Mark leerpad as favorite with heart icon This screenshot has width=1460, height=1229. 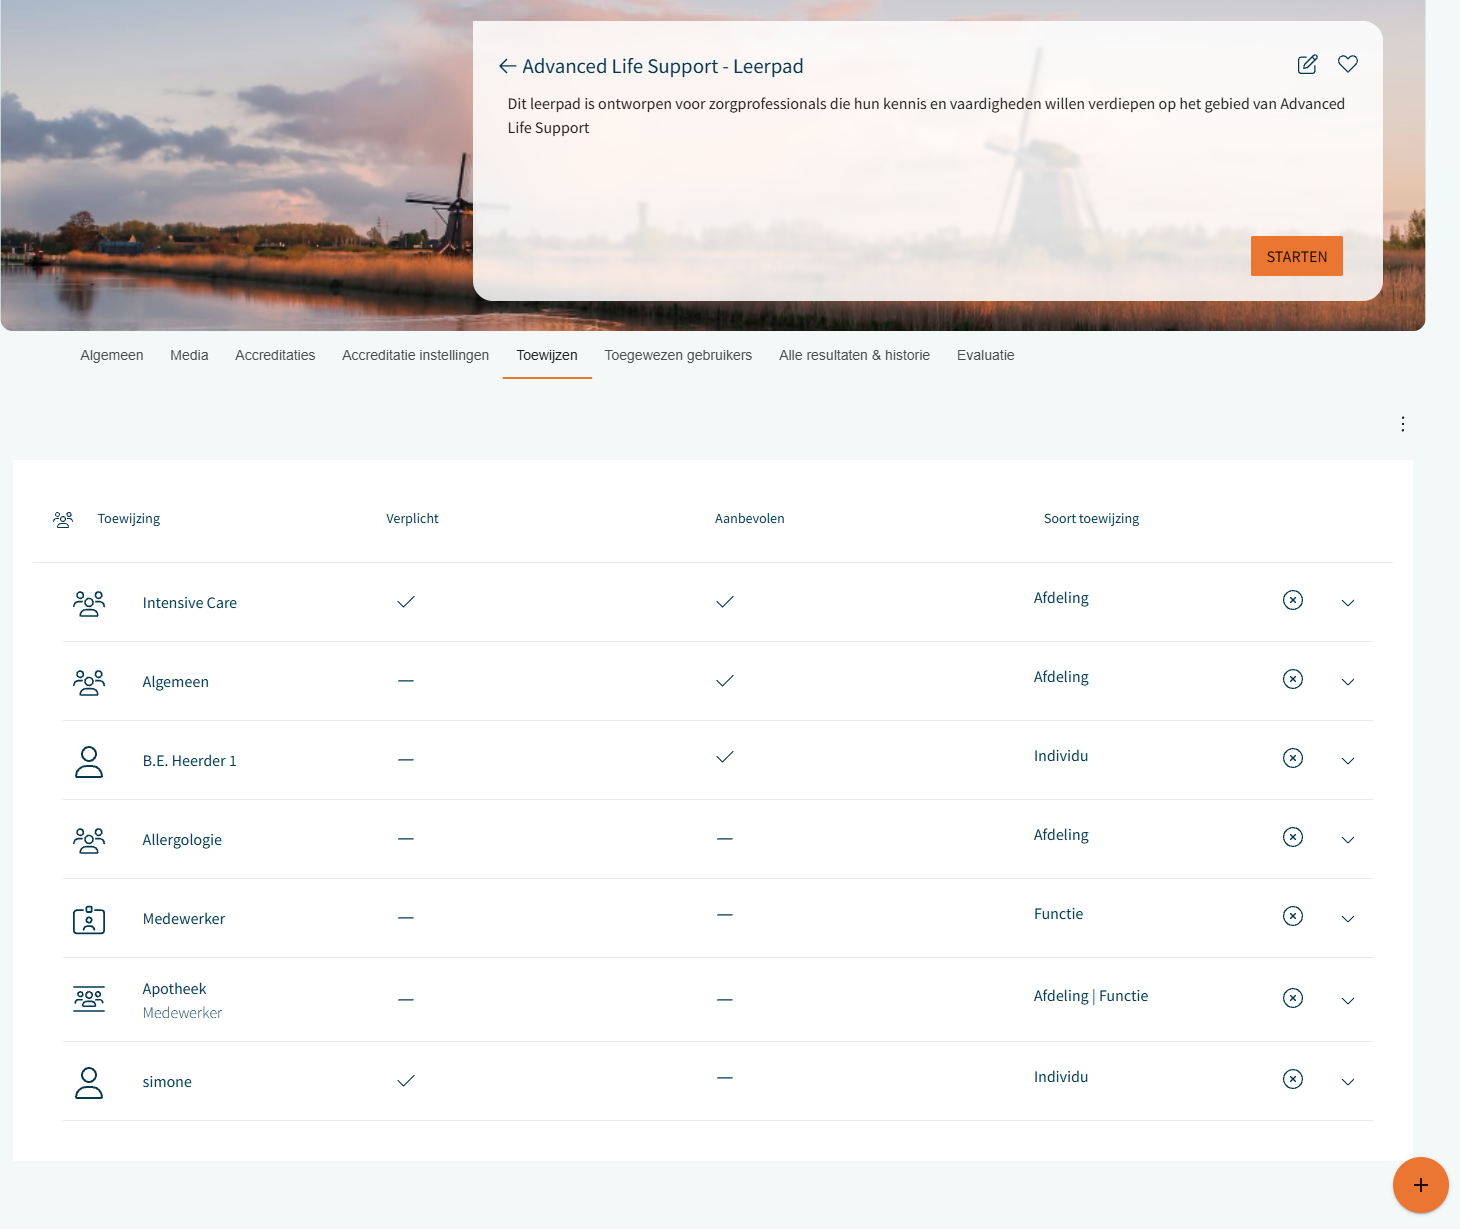[x=1348, y=64]
